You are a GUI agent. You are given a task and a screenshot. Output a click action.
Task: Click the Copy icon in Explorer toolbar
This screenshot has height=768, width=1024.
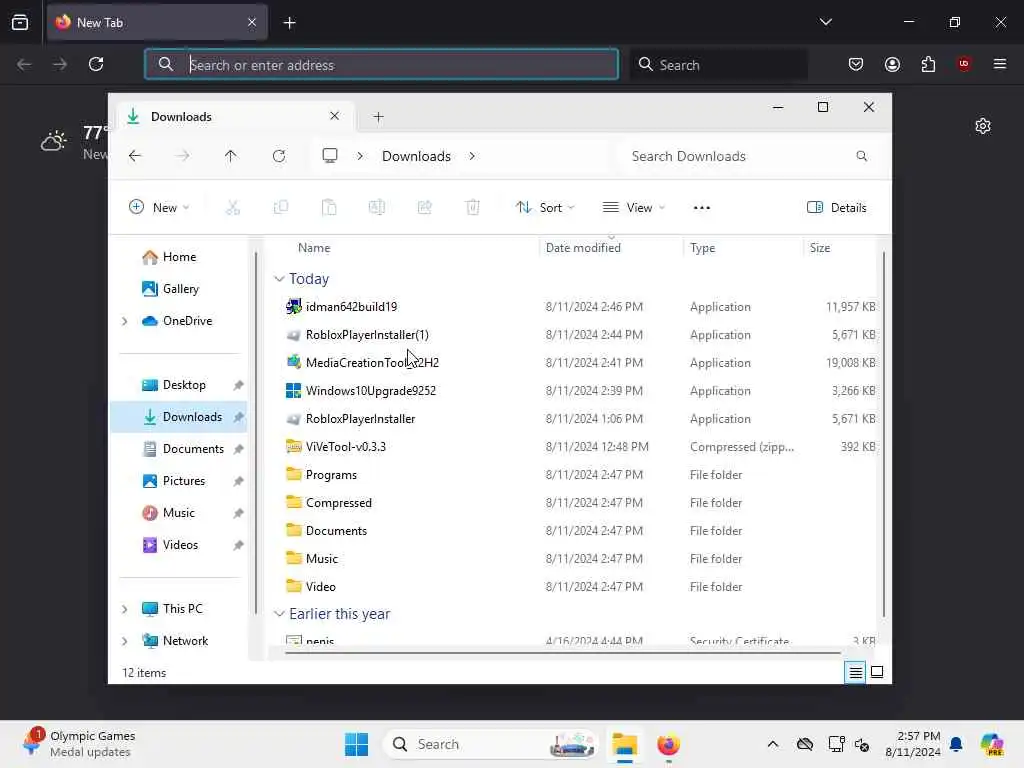click(x=281, y=208)
